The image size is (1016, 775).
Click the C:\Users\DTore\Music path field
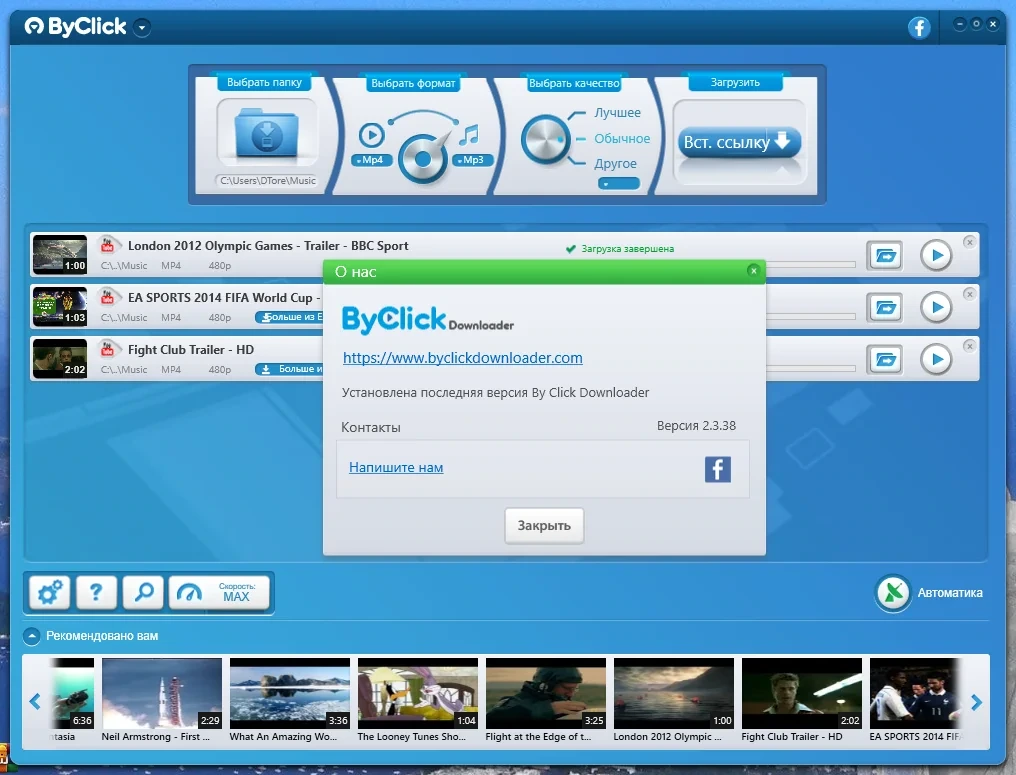268,181
